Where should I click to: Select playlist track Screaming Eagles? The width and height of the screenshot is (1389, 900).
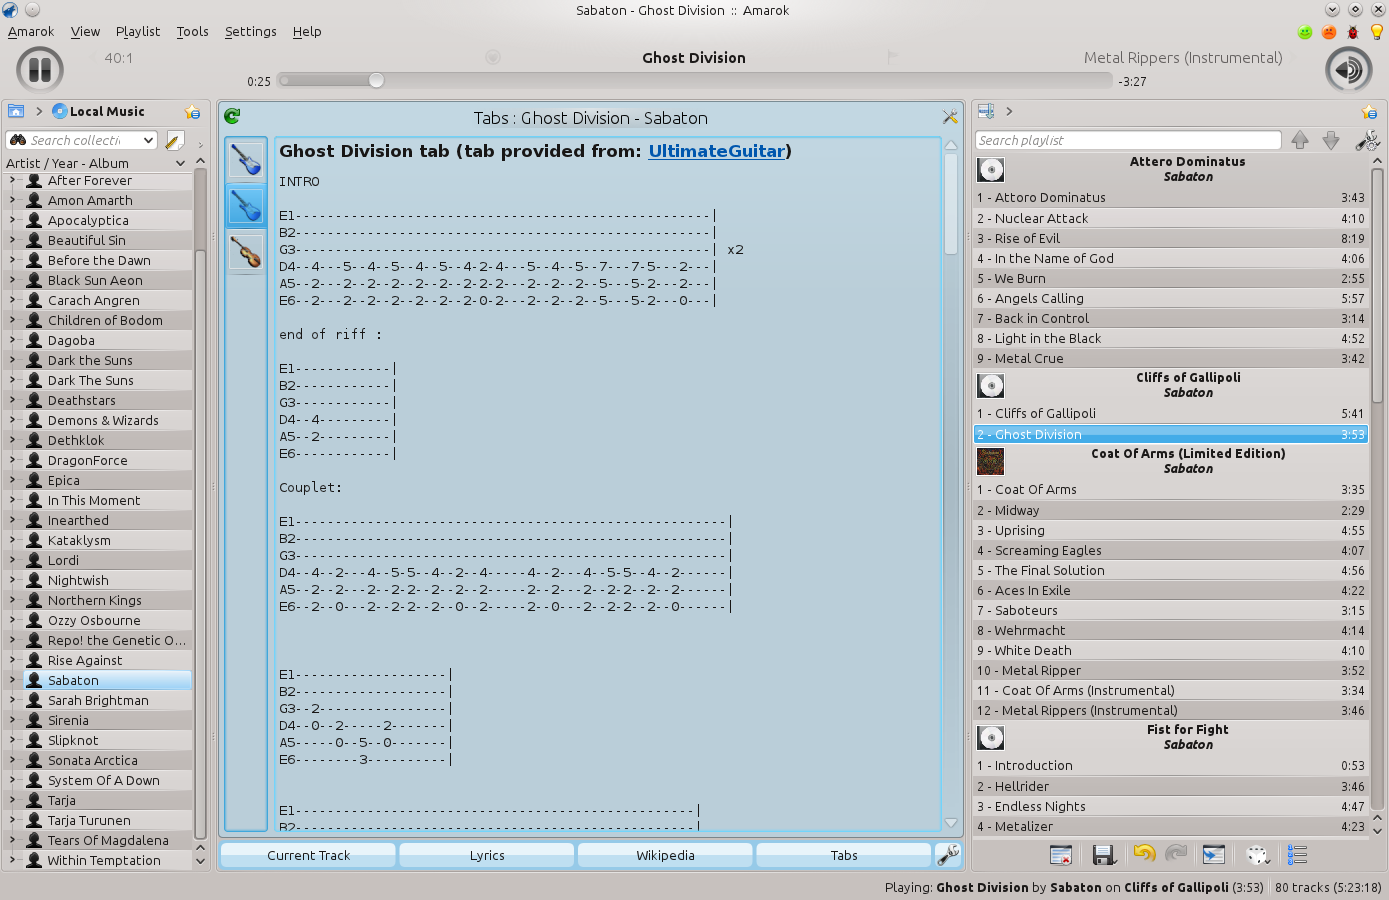(1171, 550)
